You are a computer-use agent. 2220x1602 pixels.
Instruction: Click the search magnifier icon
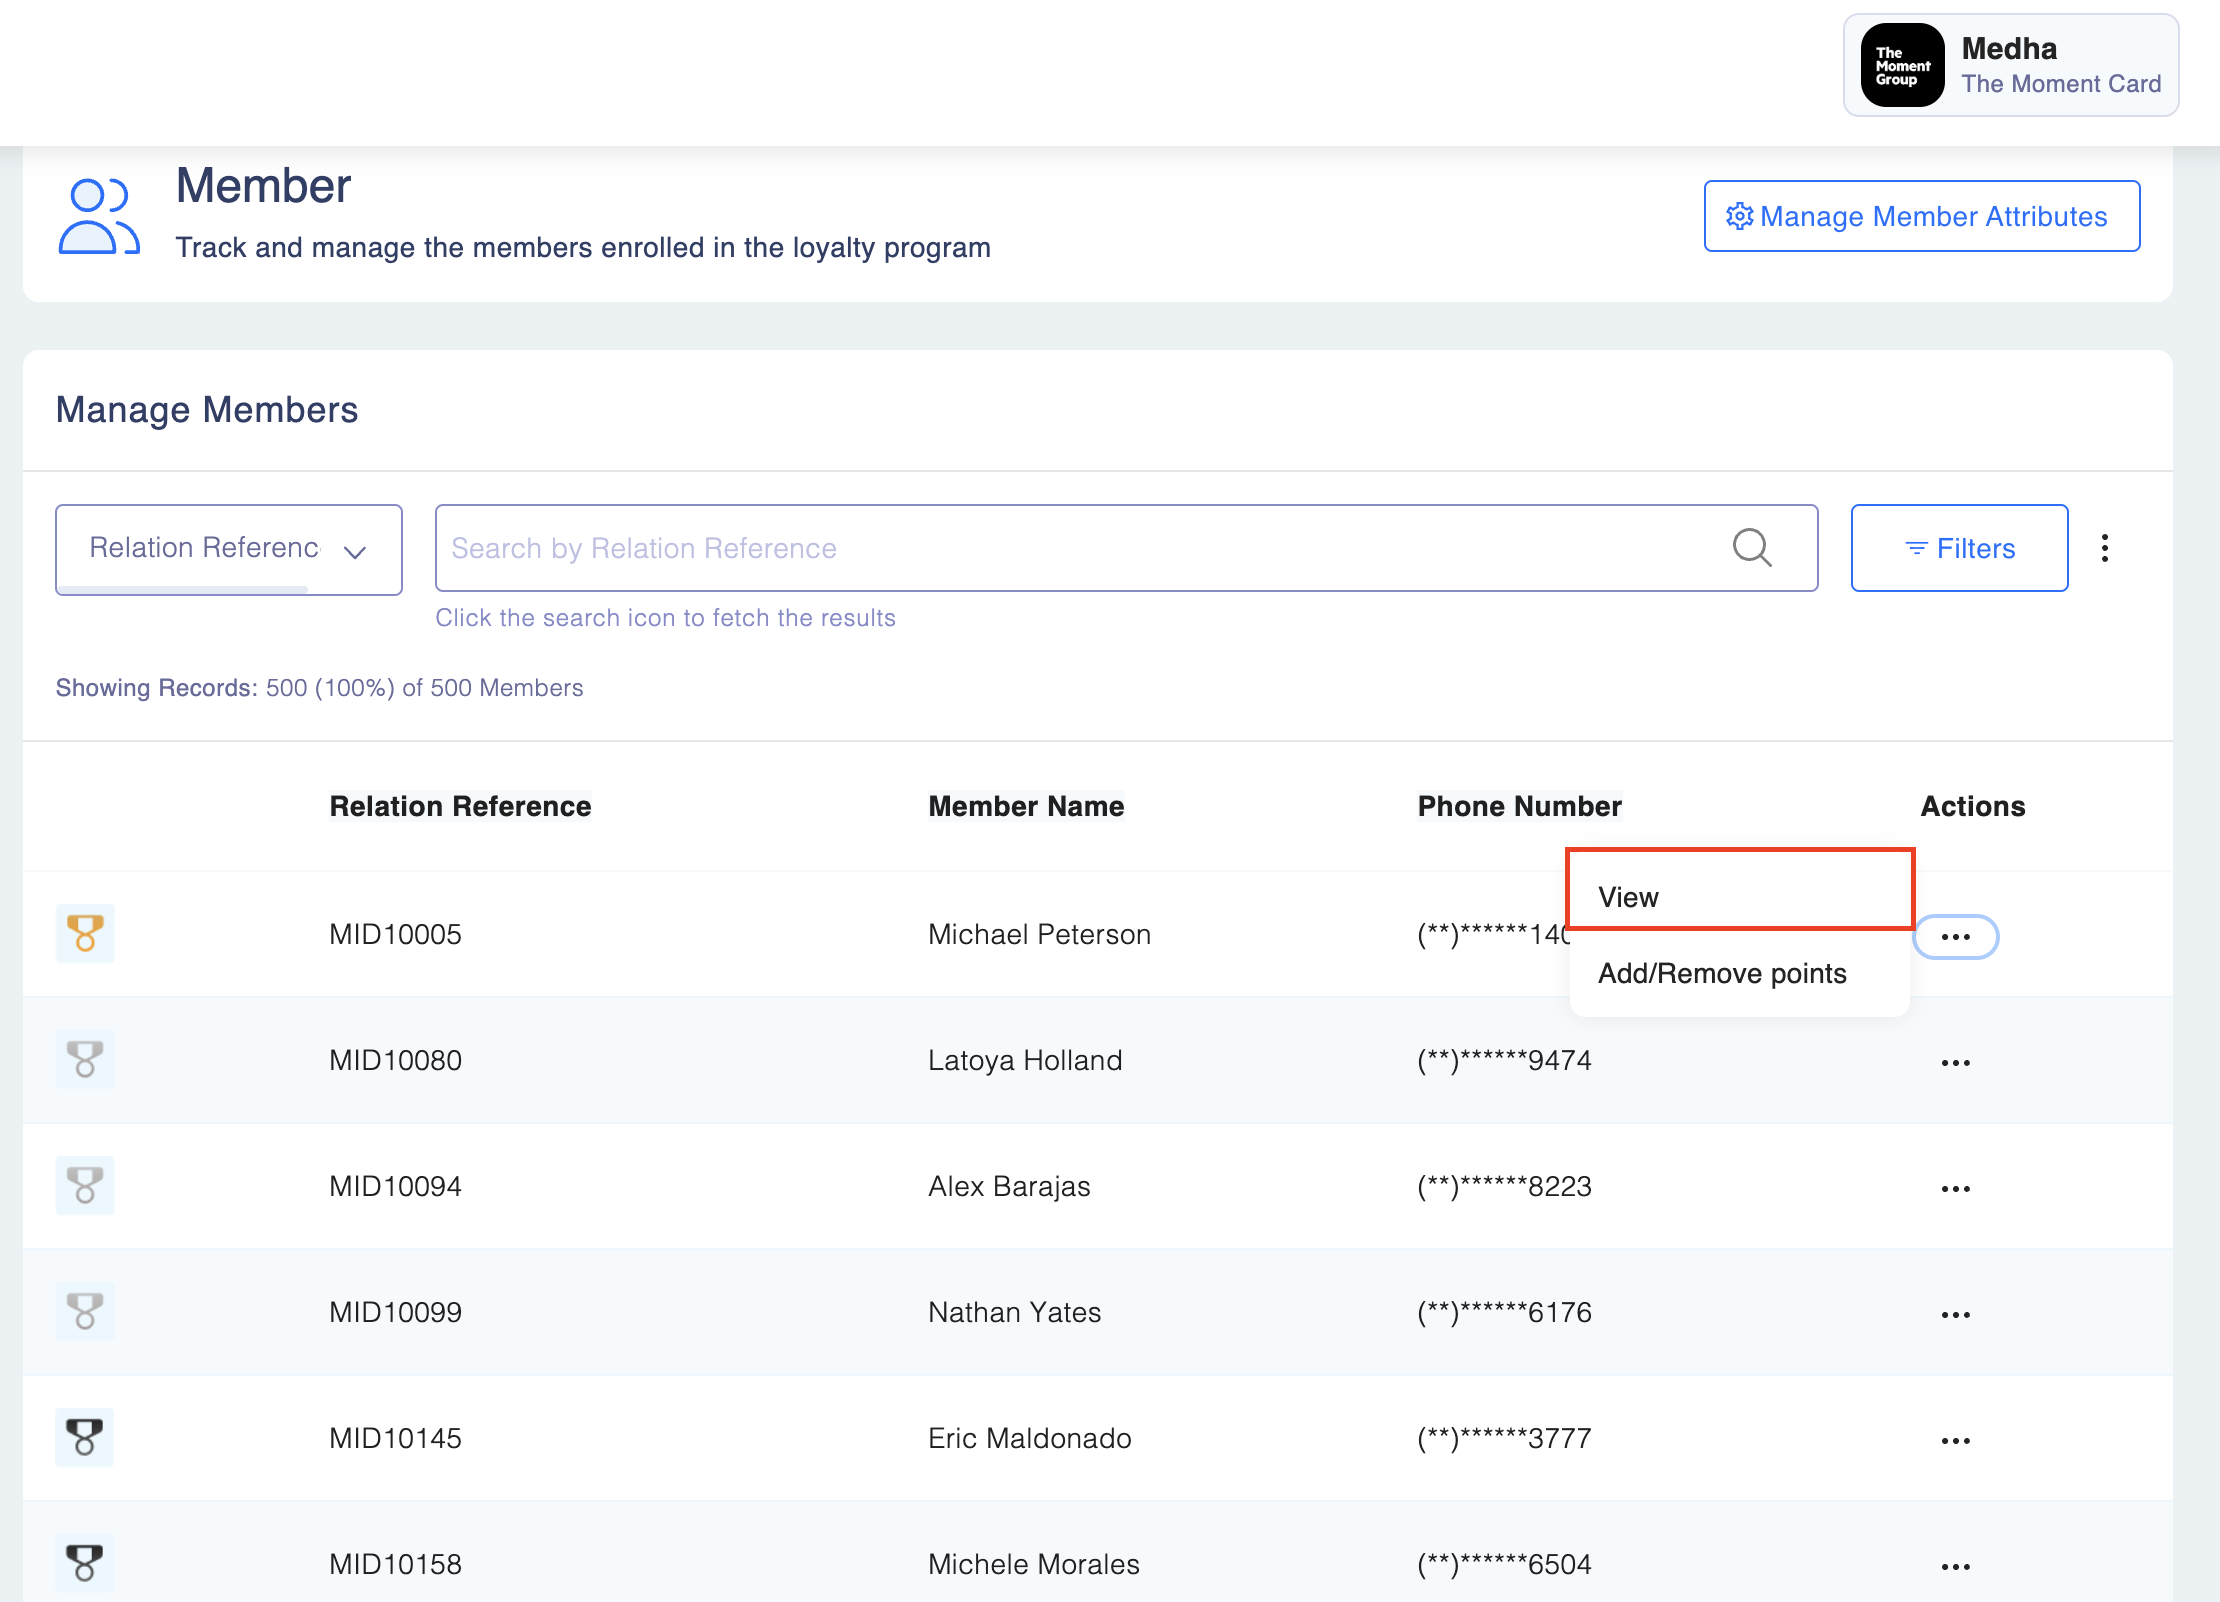pyautogui.click(x=1751, y=548)
